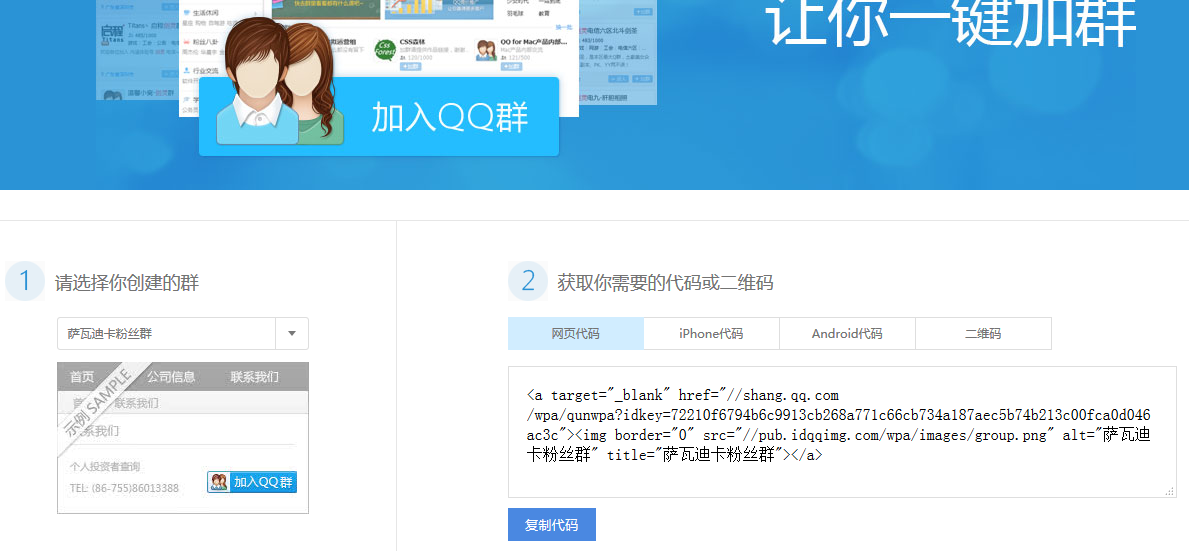Click the large 加入QQ群 banner button
This screenshot has width=1189, height=551.
pyautogui.click(x=379, y=117)
